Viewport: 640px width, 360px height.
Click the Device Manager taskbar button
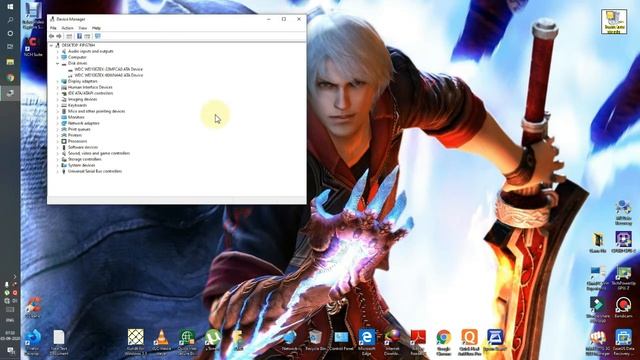click(x=10, y=93)
